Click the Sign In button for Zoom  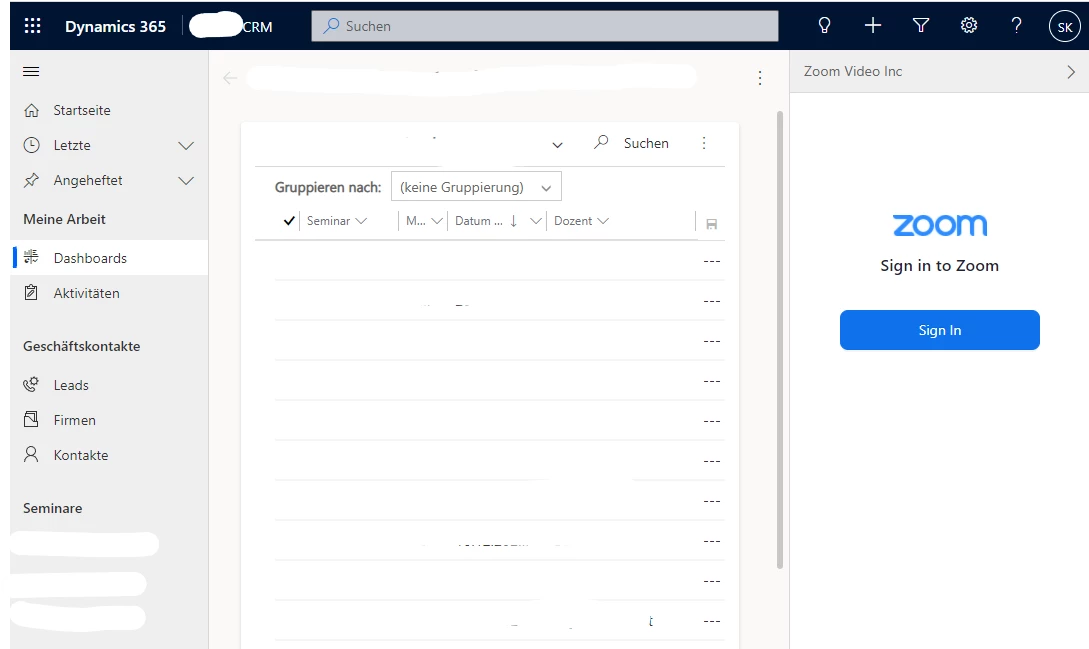940,330
